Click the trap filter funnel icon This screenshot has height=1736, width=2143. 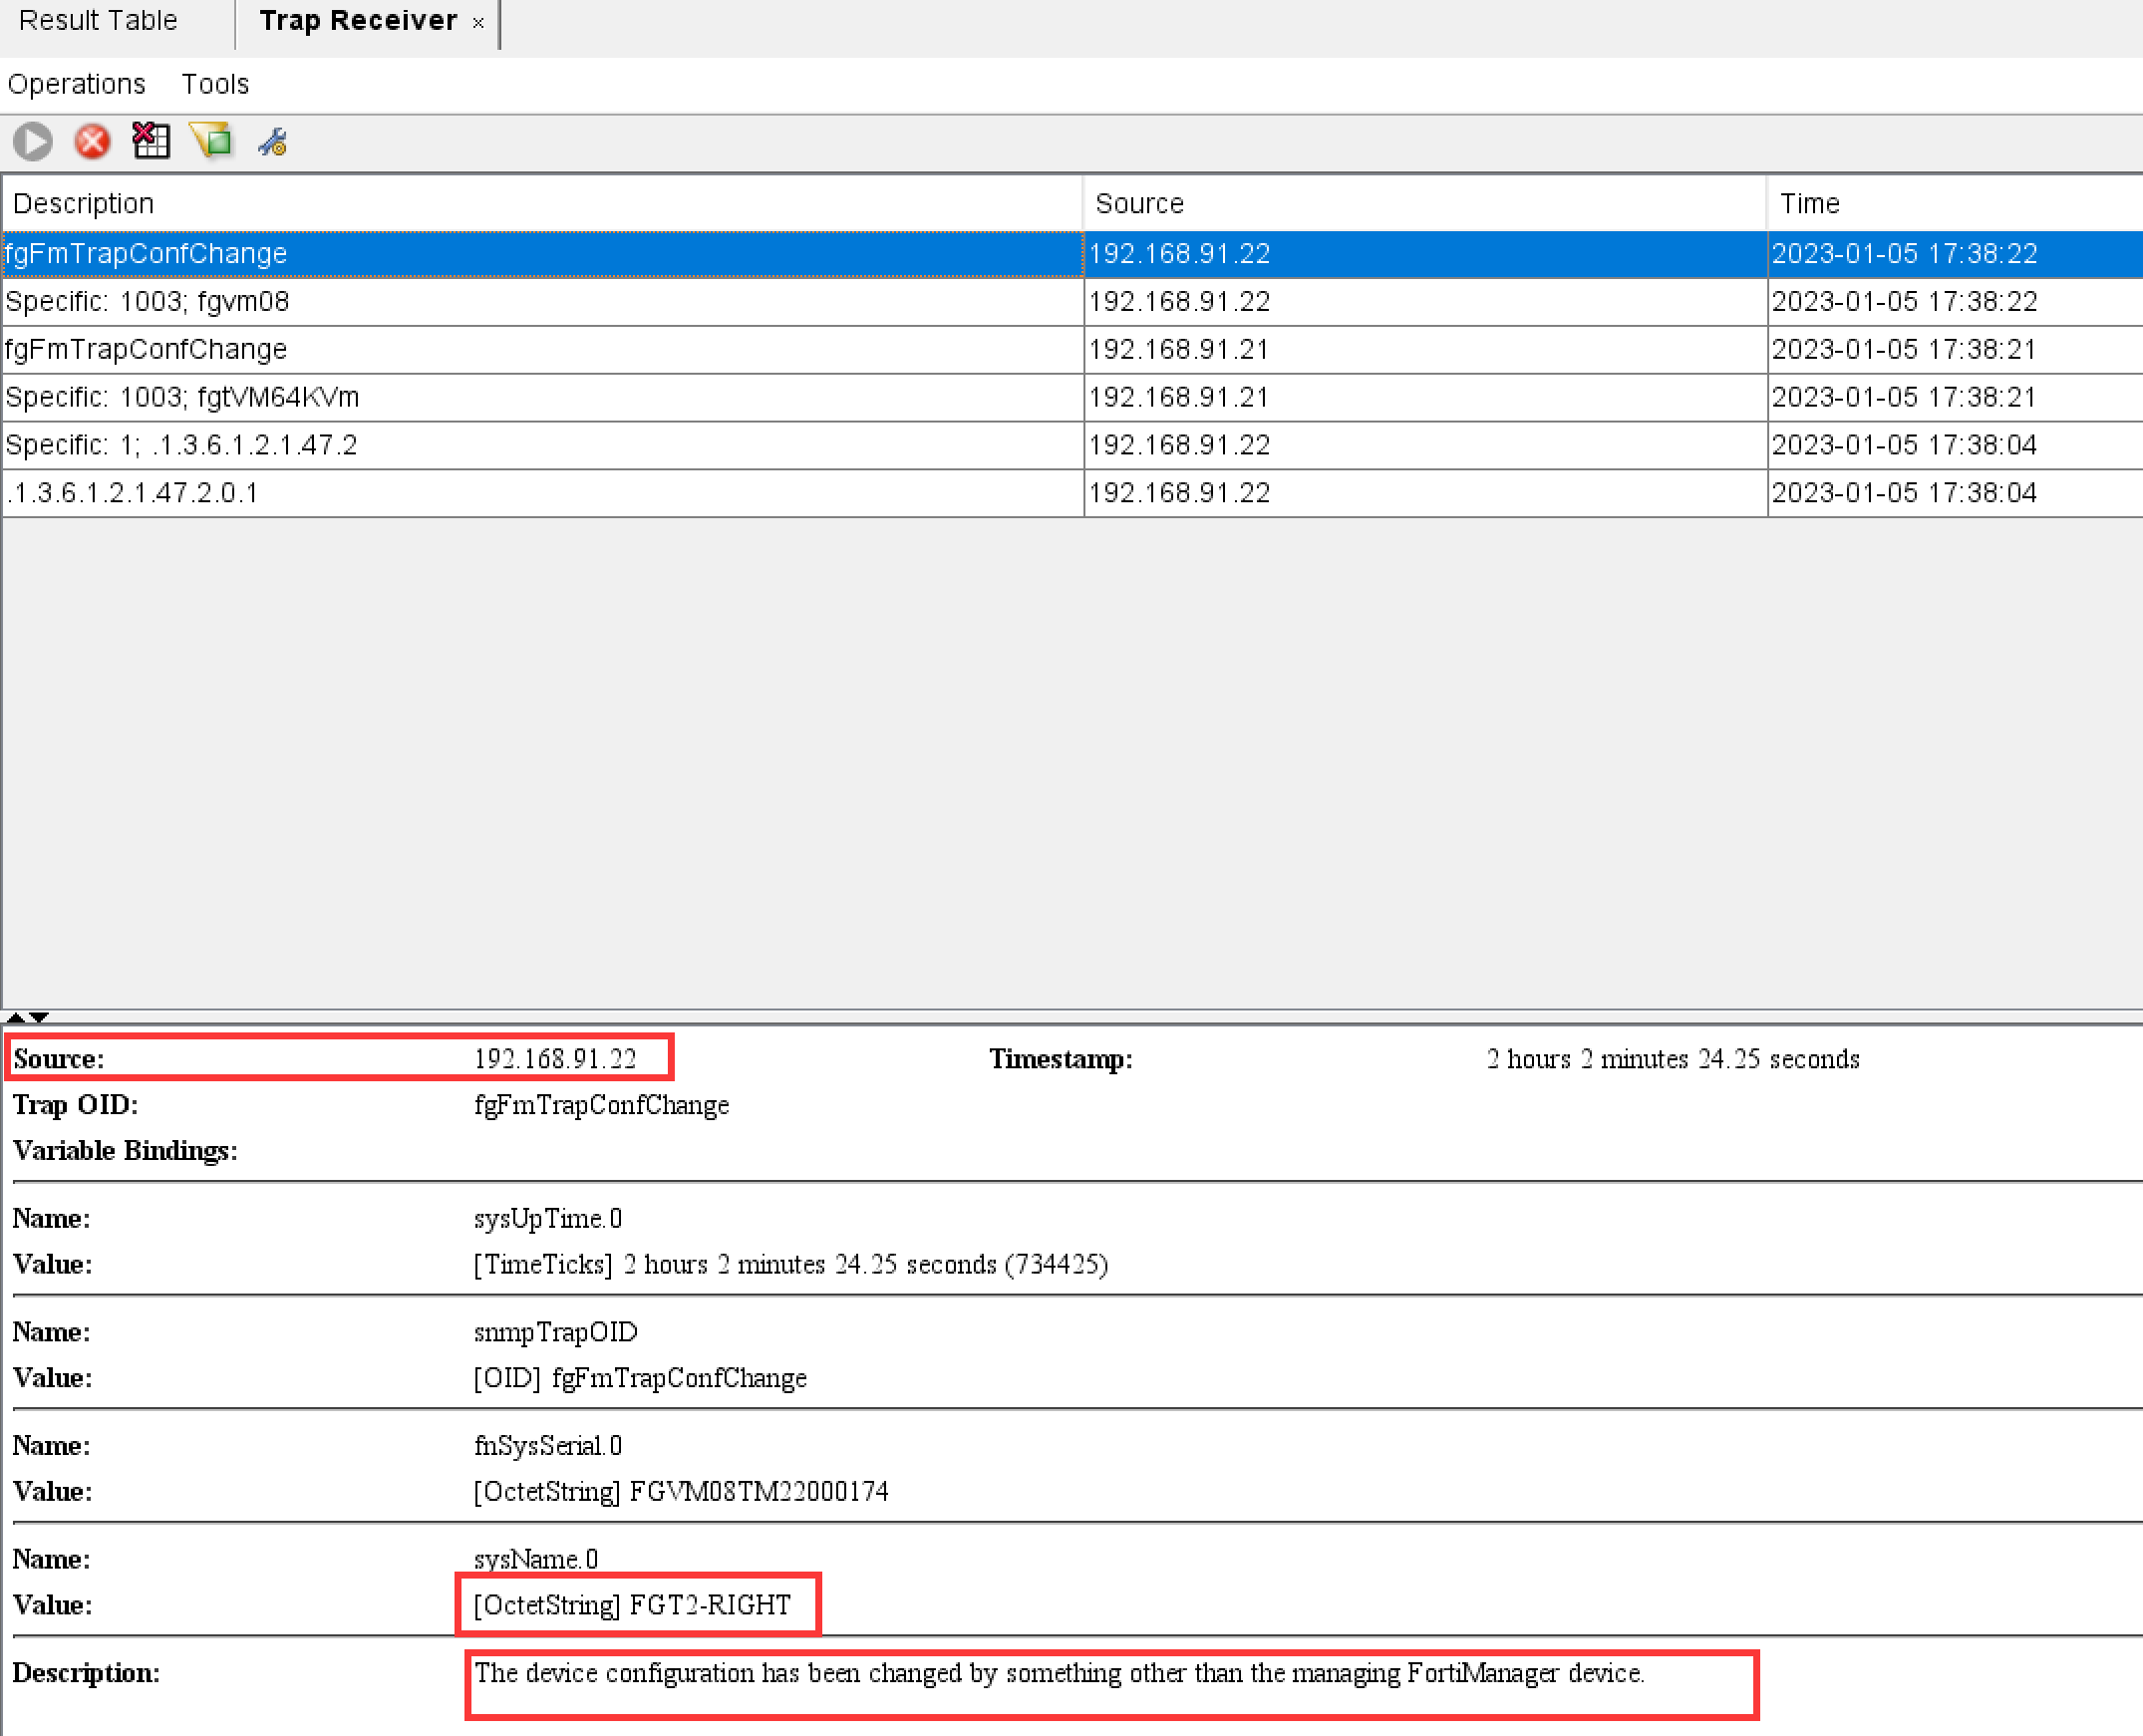[x=211, y=141]
